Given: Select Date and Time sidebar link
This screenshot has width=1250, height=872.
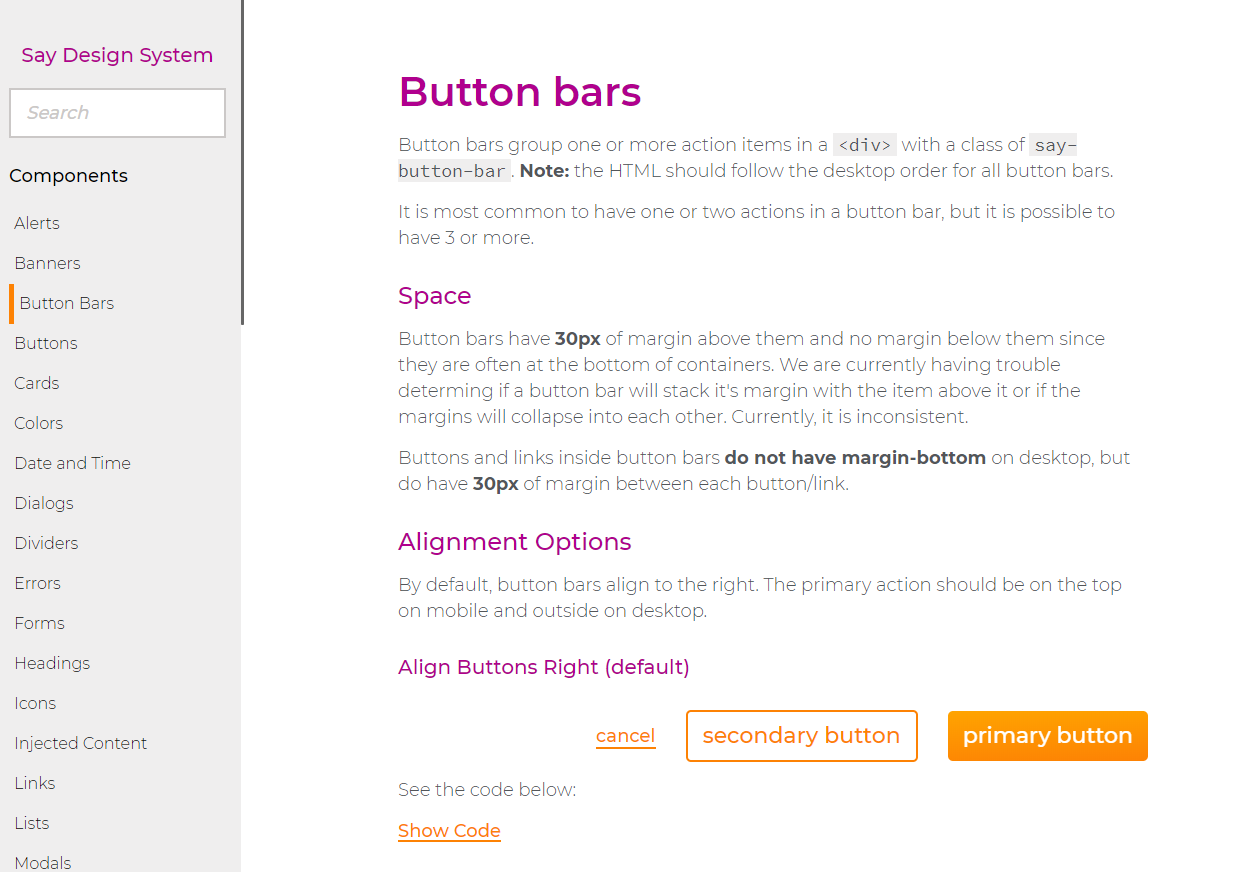Looking at the screenshot, I should [x=72, y=463].
